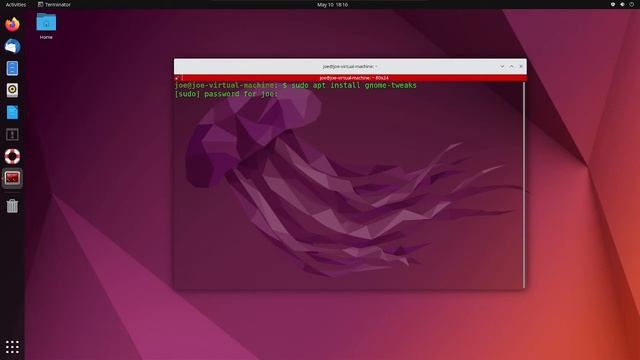Screen dimensions: 640x360
Task: Click the Terminator window title bar
Action: (x=350, y=66)
